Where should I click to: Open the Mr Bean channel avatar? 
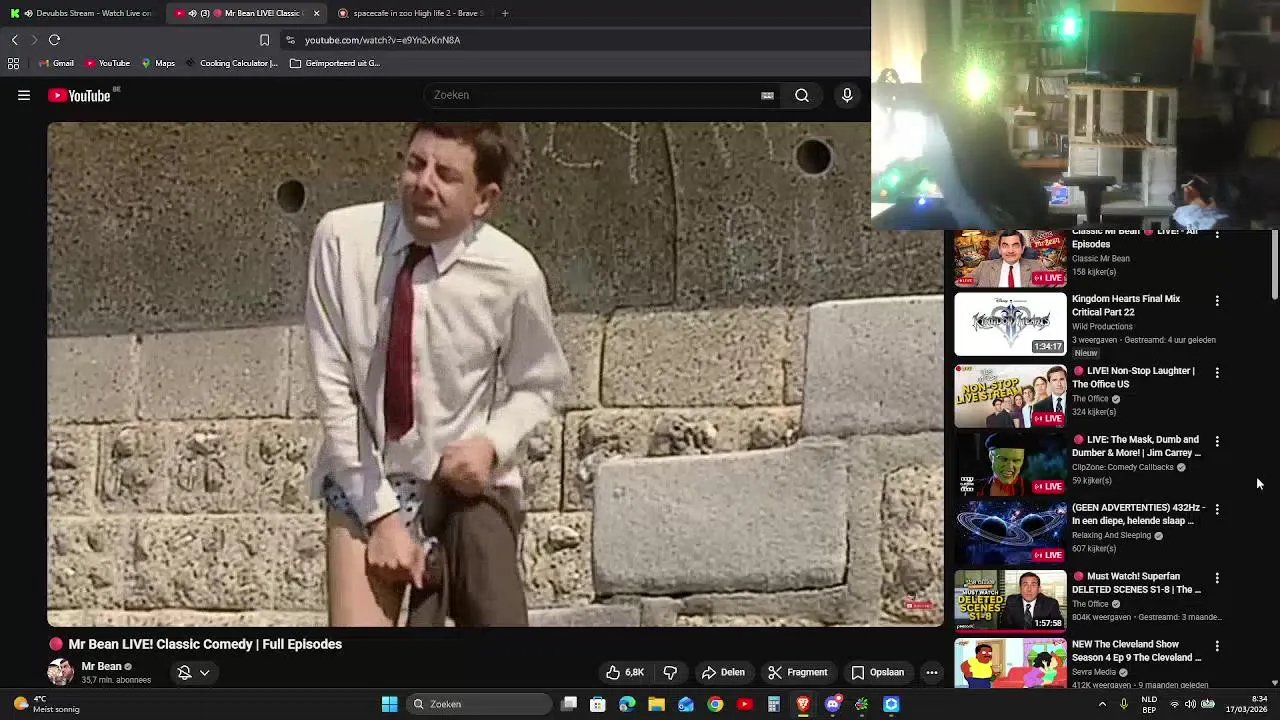(x=60, y=672)
